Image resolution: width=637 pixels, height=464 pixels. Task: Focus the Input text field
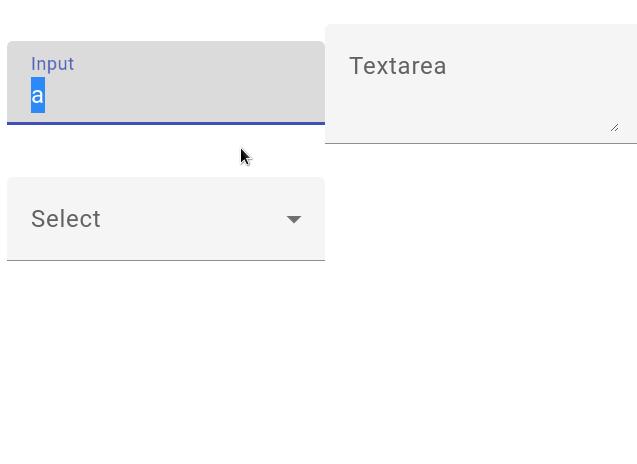[x=166, y=96]
